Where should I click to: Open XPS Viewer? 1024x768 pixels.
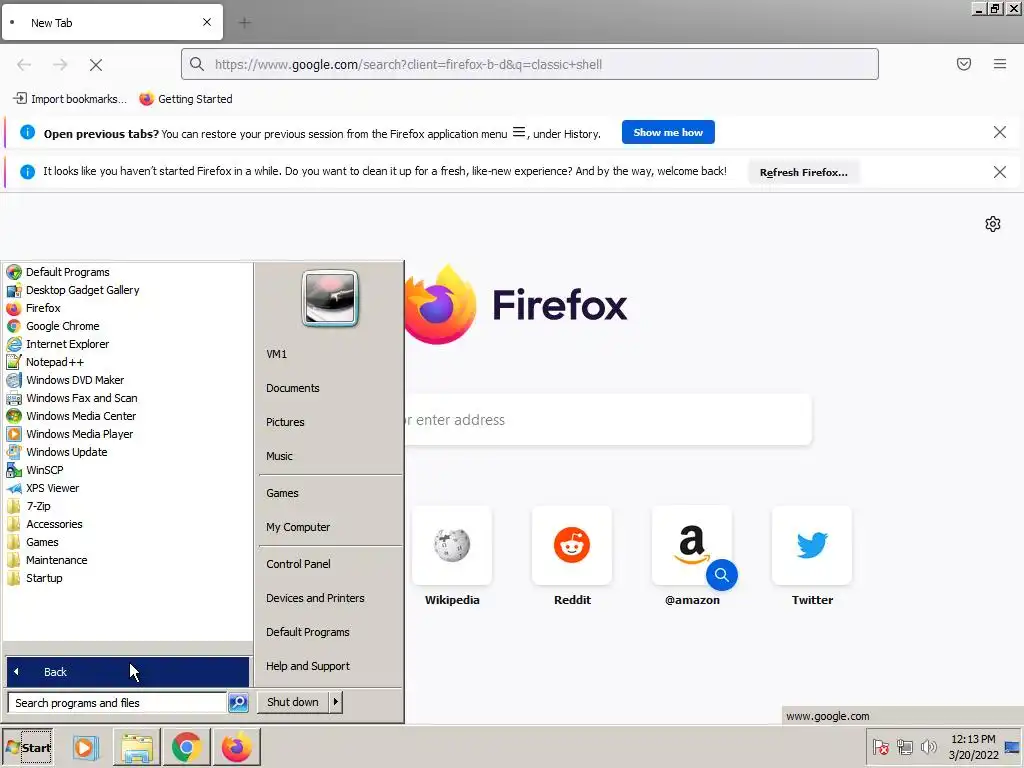pyautogui.click(x=43, y=488)
